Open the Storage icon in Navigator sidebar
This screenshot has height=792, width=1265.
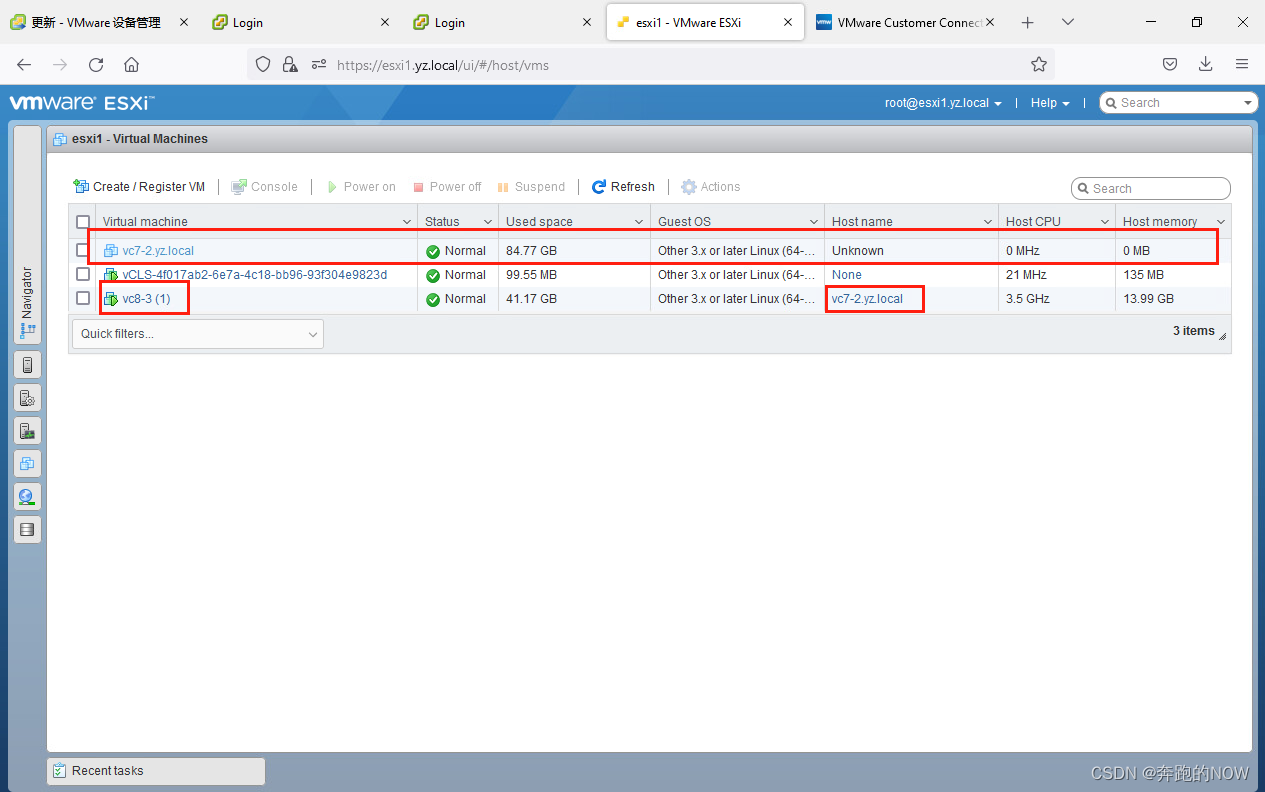pos(27,529)
